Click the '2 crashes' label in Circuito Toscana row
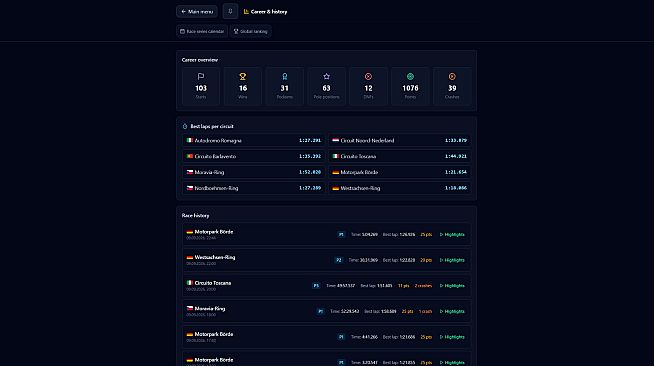Screen dimensions: 654x366 pyautogui.click(x=423, y=286)
